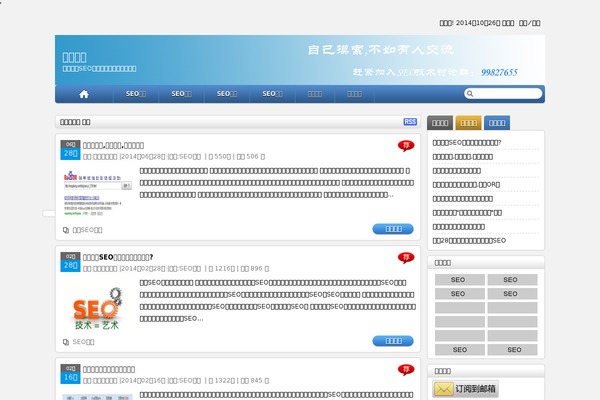Open the Baidu search screenshot thumbnail
The height and width of the screenshot is (400, 600).
point(97,193)
